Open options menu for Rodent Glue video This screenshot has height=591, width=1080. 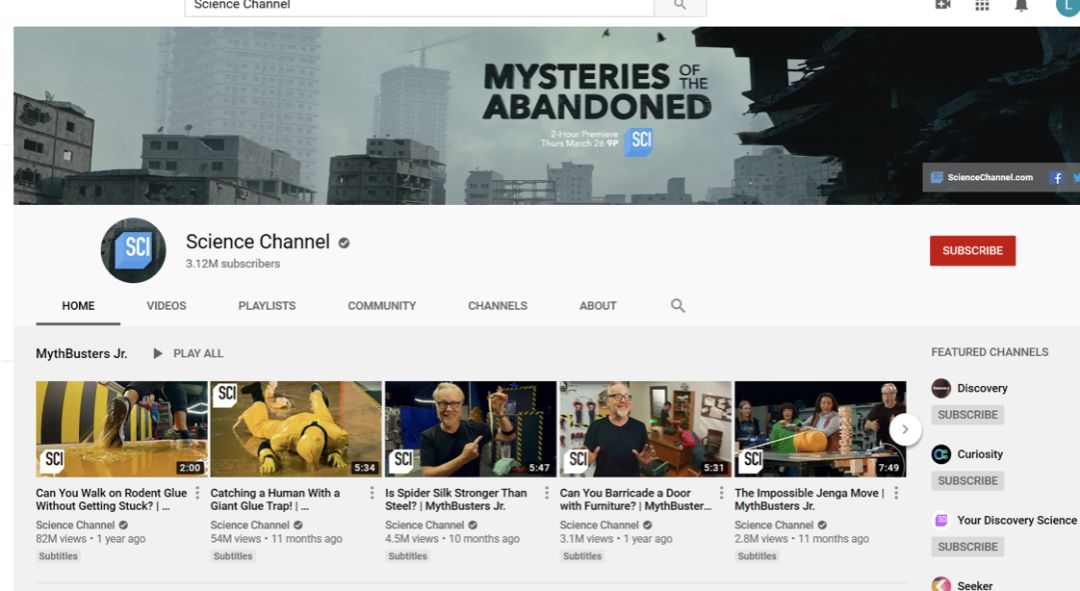pos(198,493)
